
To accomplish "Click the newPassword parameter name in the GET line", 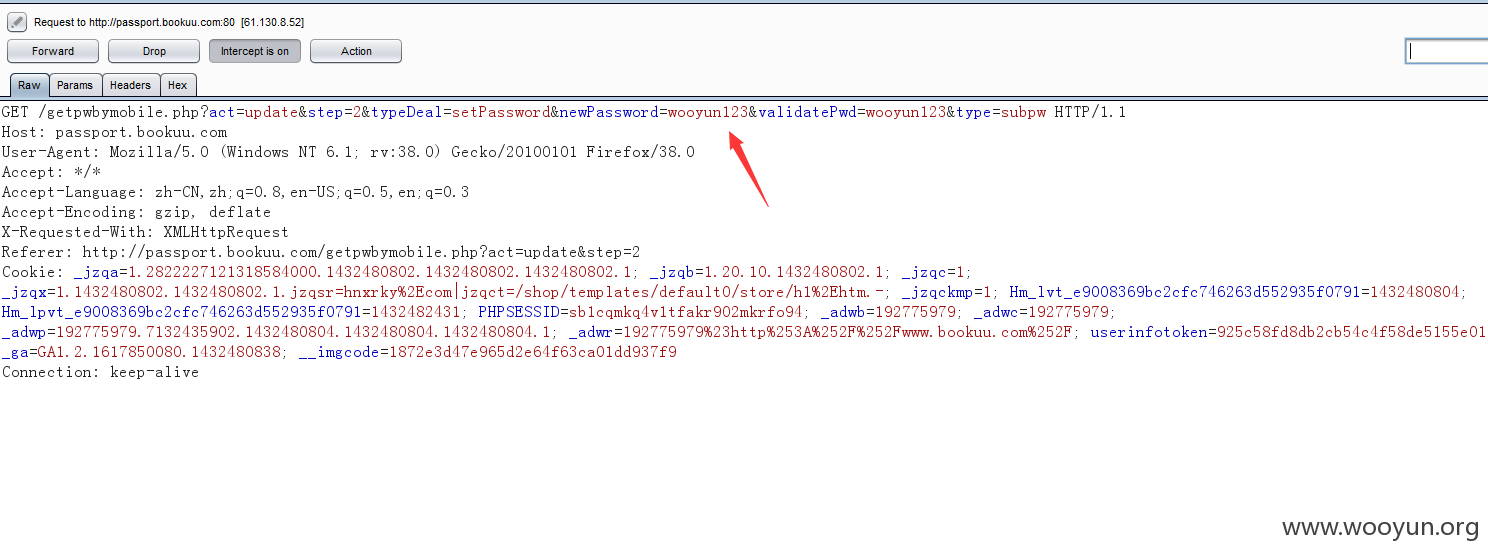I will pos(608,112).
